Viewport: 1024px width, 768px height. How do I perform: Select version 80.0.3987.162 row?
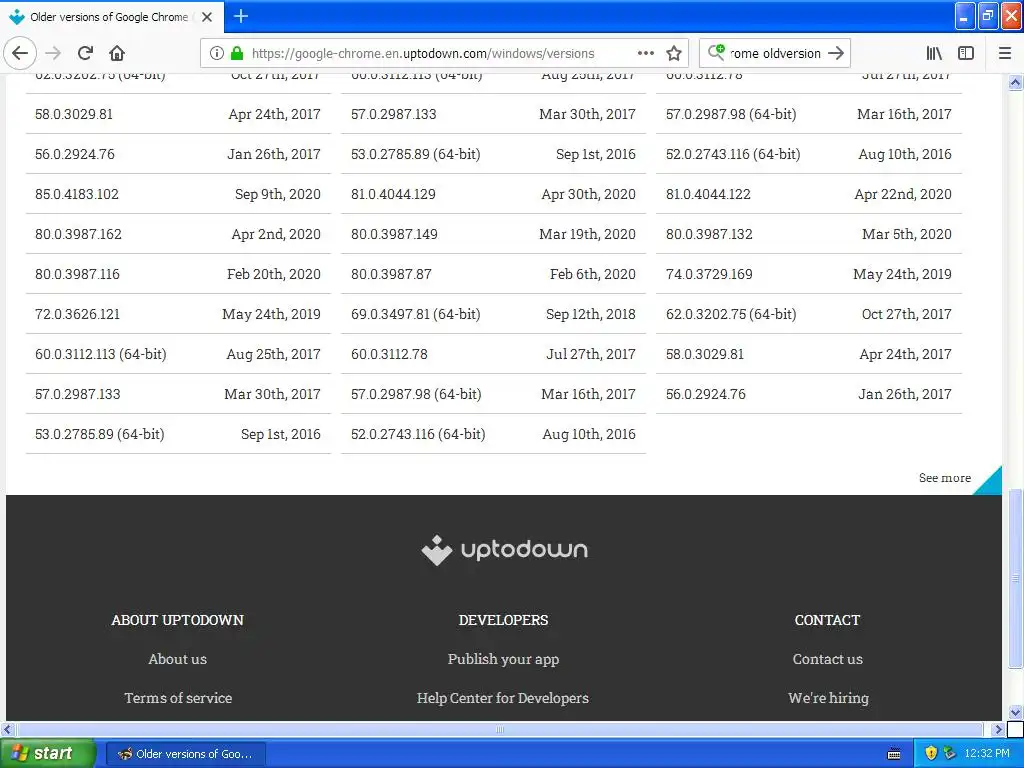[x=178, y=234]
